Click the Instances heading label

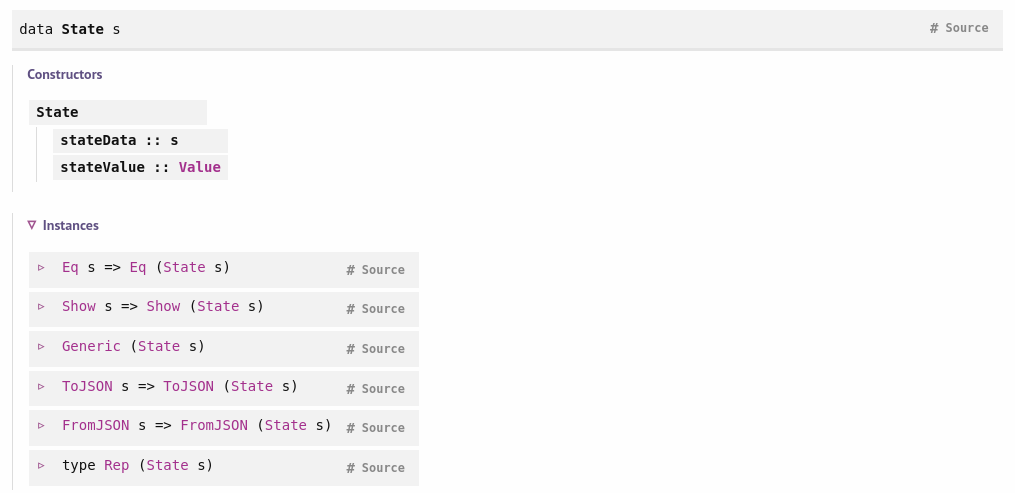coord(70,226)
